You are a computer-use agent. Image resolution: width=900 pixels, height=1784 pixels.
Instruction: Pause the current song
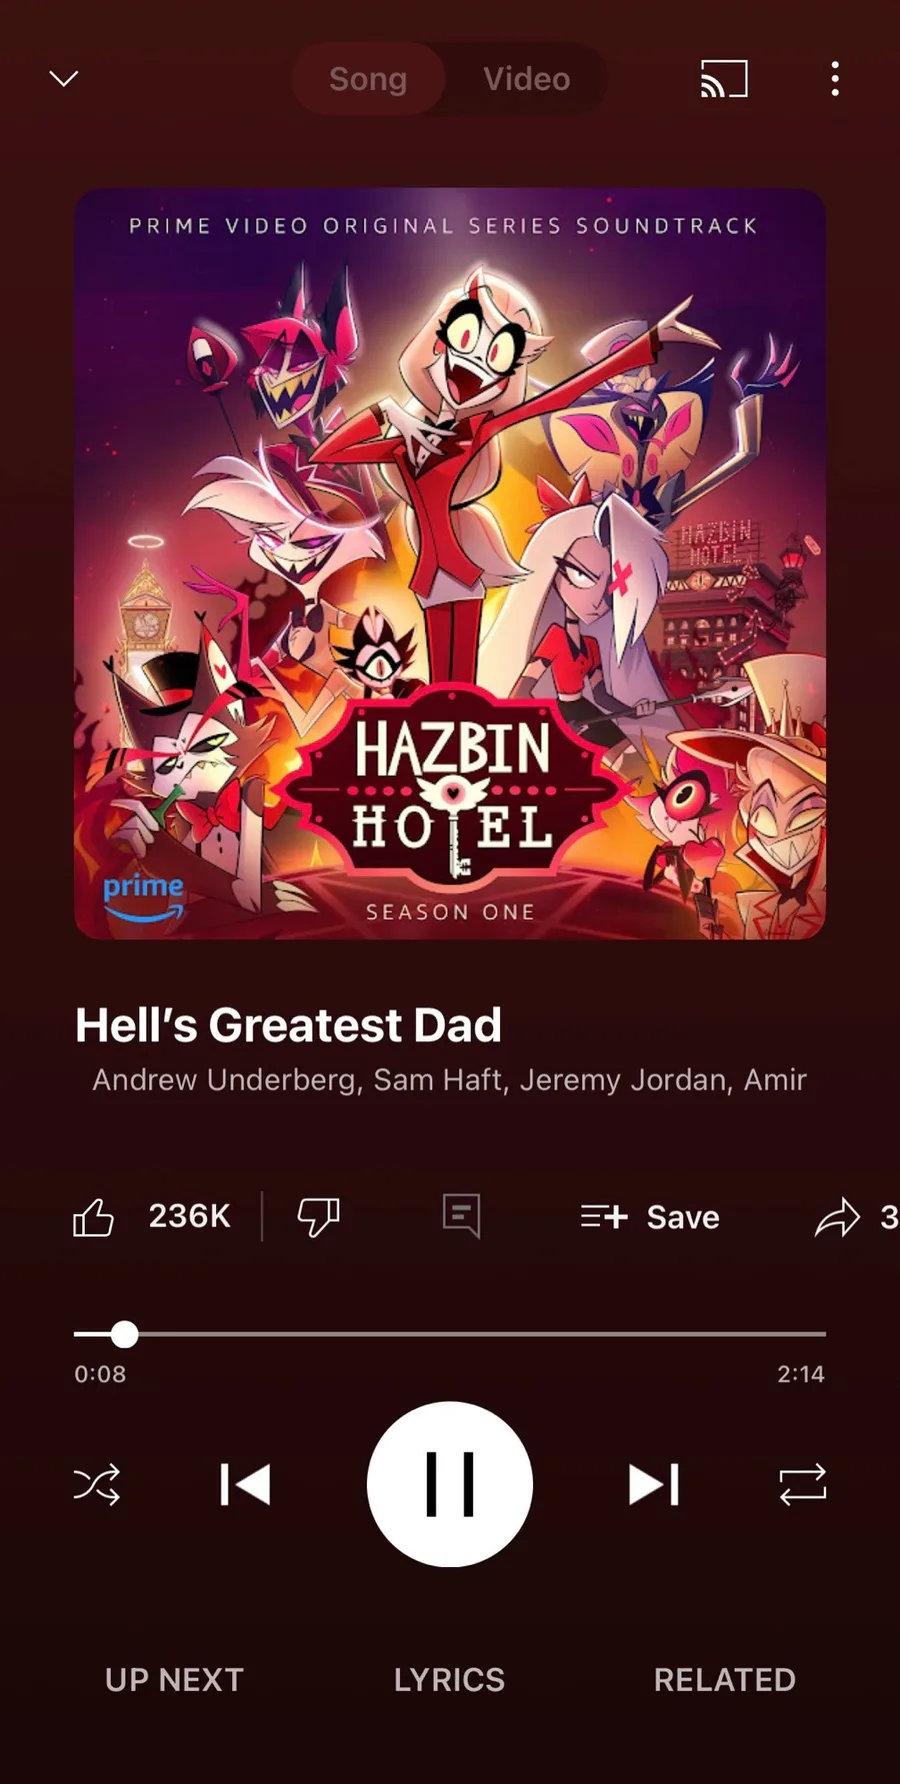[x=450, y=1484]
